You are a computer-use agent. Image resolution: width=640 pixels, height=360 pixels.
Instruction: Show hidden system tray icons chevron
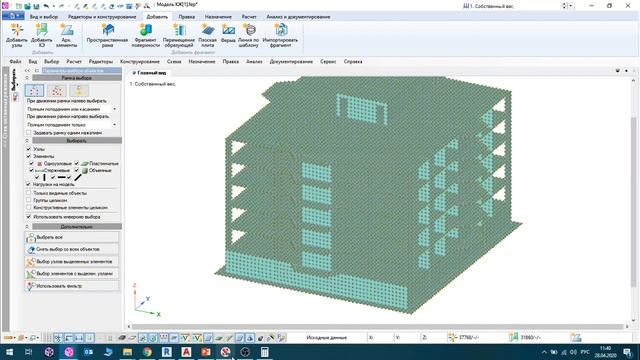[544, 352]
